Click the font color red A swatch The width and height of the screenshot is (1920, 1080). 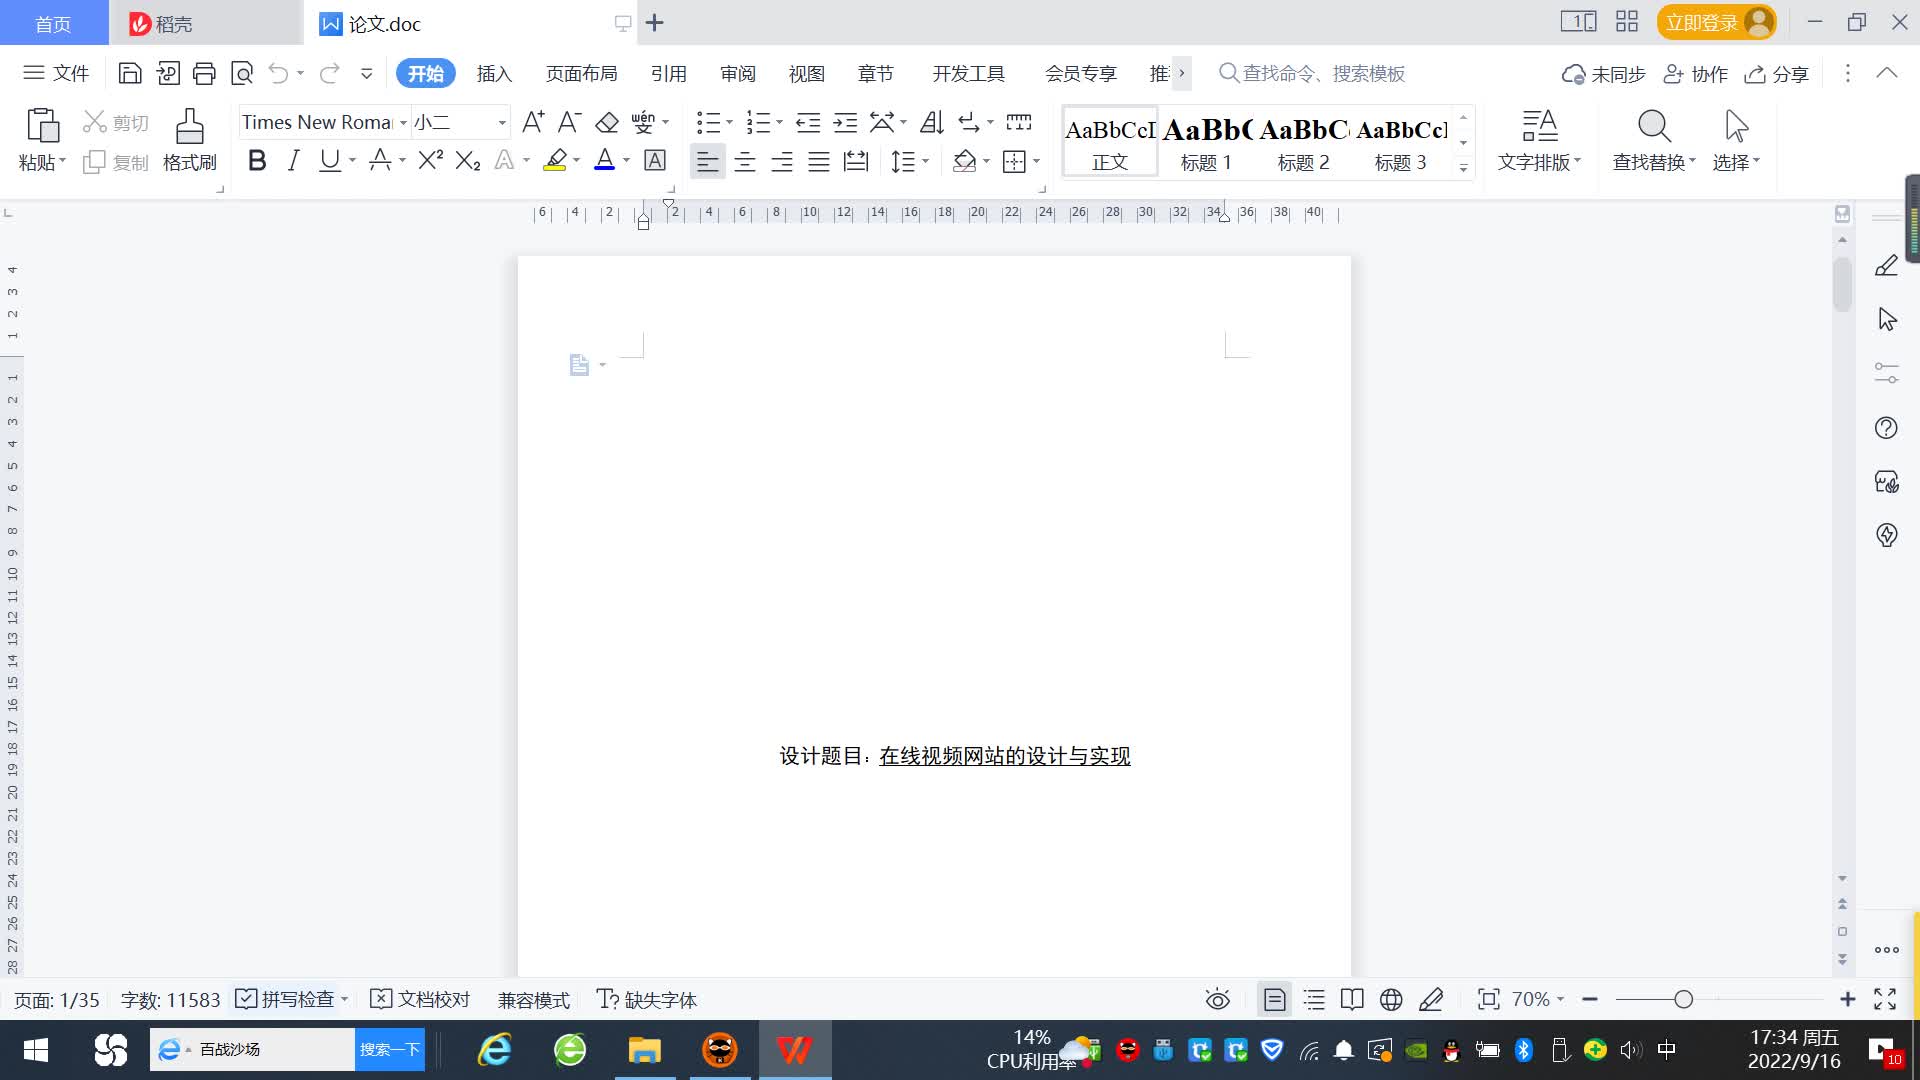point(604,160)
